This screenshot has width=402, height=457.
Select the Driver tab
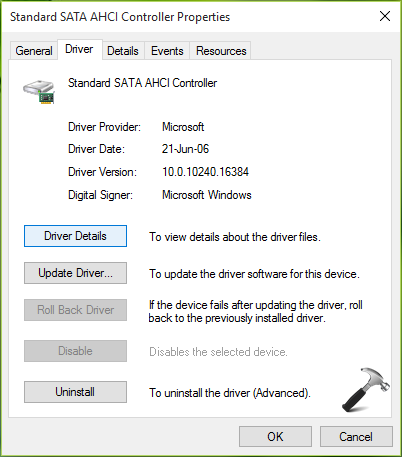pos(79,49)
